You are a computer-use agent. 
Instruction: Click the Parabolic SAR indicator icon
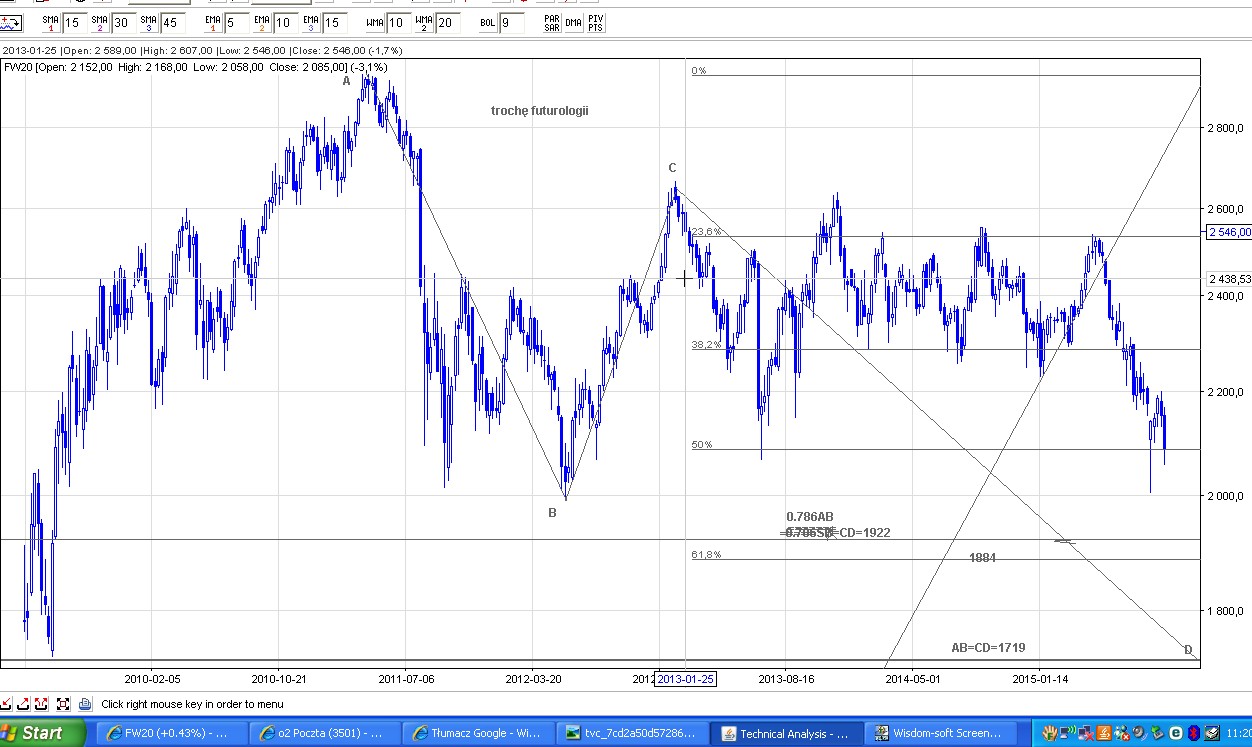tap(551, 22)
